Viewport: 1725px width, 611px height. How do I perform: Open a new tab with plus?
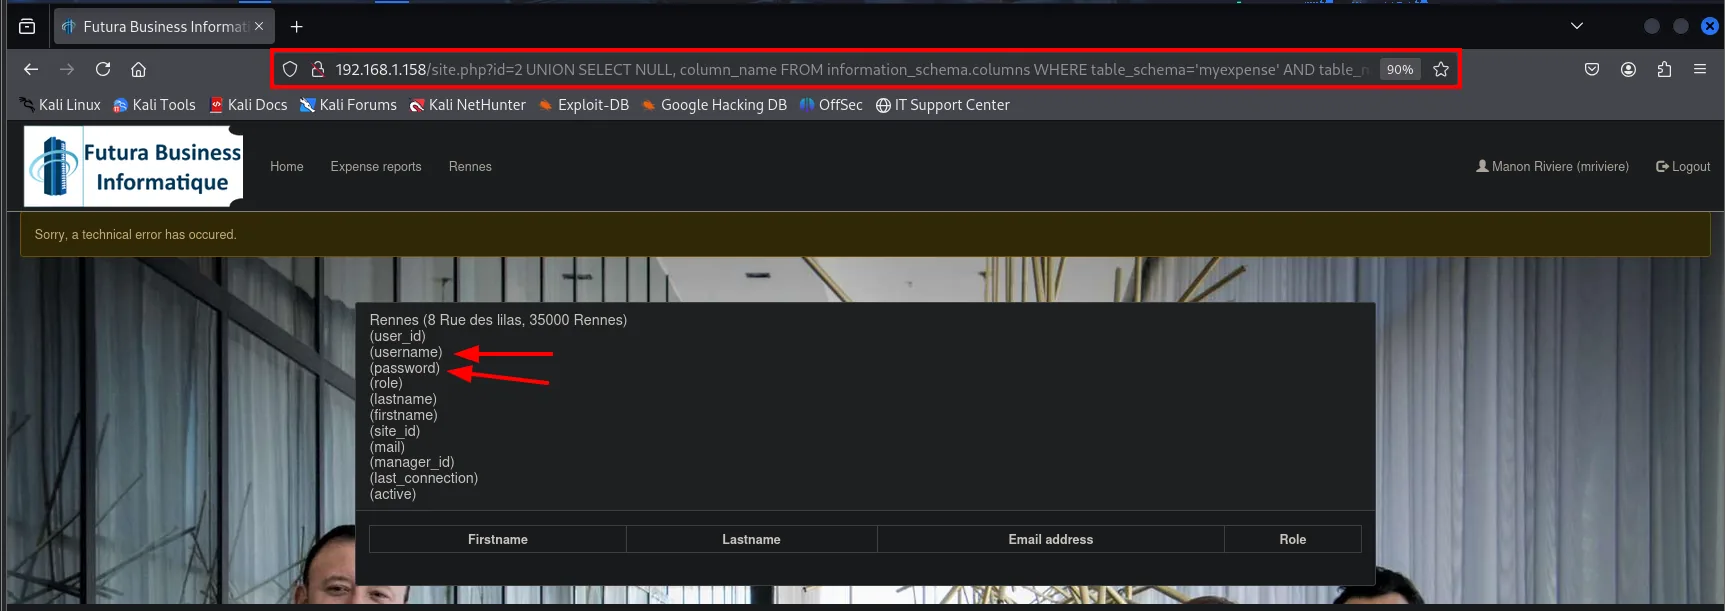pyautogui.click(x=296, y=27)
